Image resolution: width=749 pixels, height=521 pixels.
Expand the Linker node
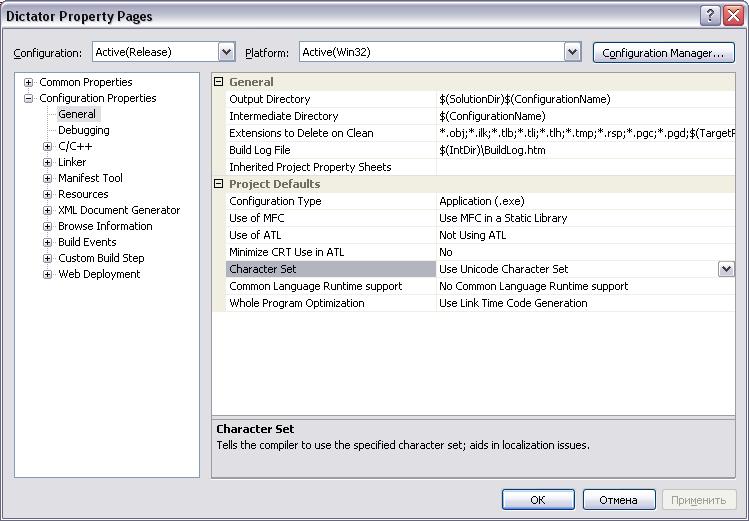pos(47,162)
